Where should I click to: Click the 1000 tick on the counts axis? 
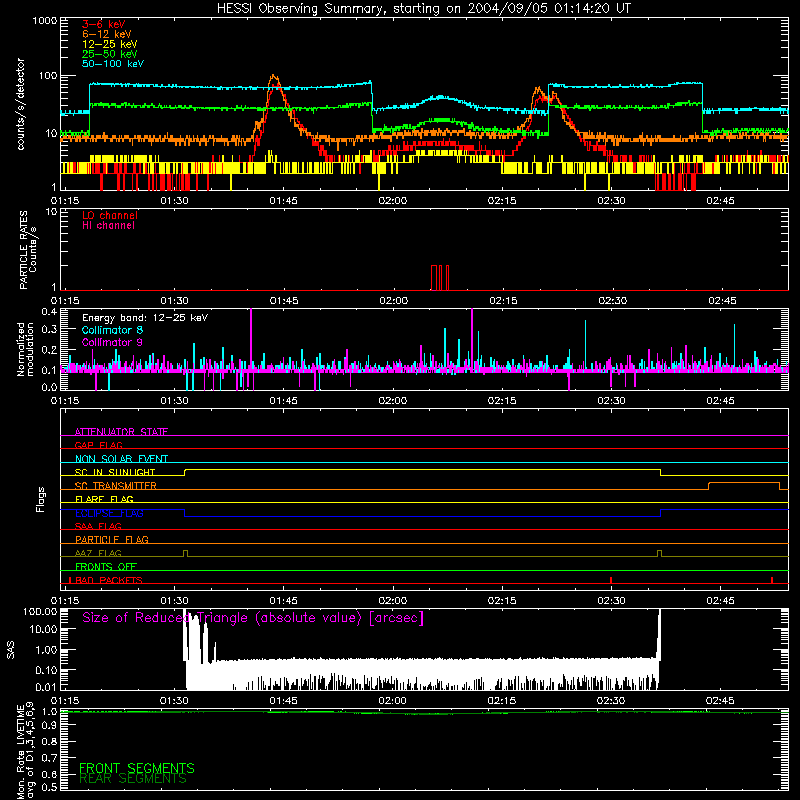(x=44, y=21)
